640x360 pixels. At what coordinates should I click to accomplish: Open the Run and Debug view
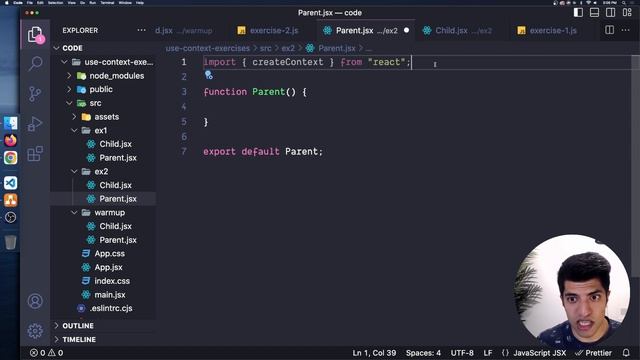coord(35,124)
